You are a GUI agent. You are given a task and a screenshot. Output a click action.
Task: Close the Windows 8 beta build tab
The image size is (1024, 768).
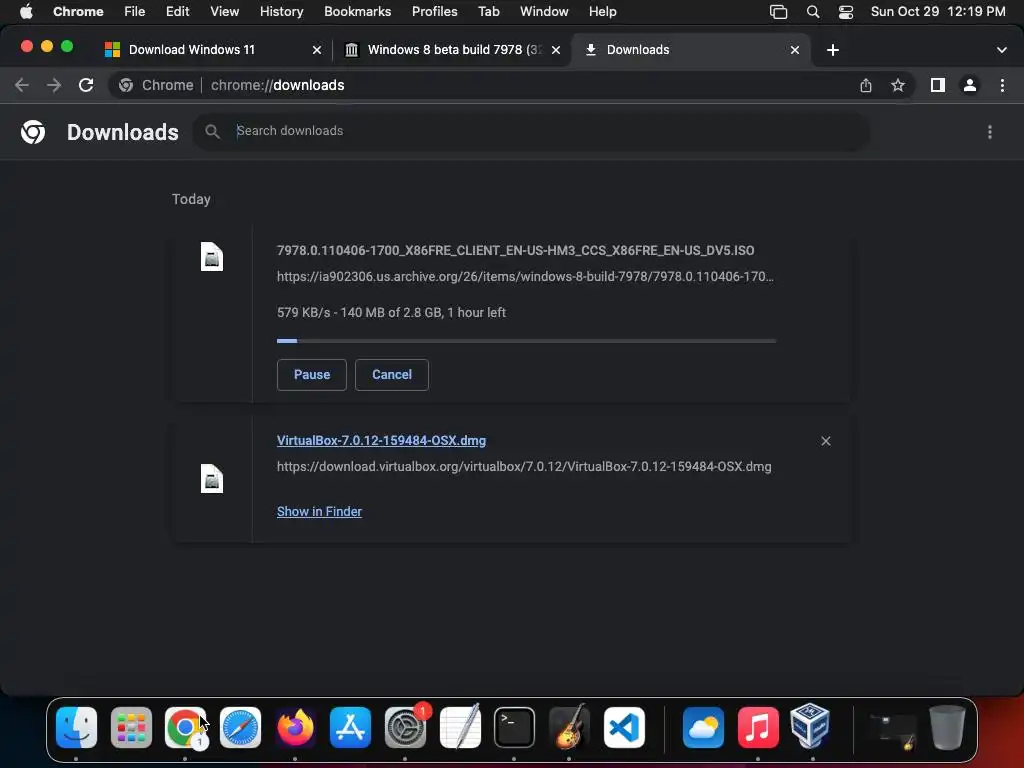point(556,50)
